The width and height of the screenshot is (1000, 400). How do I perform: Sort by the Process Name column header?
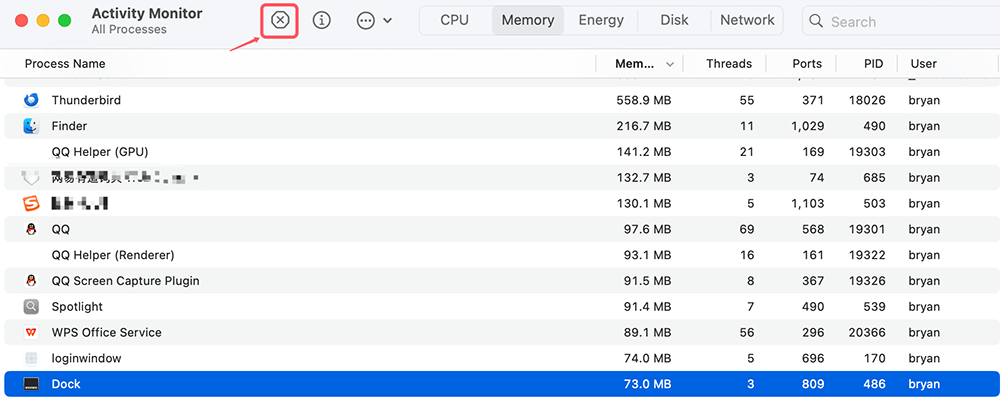click(65, 64)
